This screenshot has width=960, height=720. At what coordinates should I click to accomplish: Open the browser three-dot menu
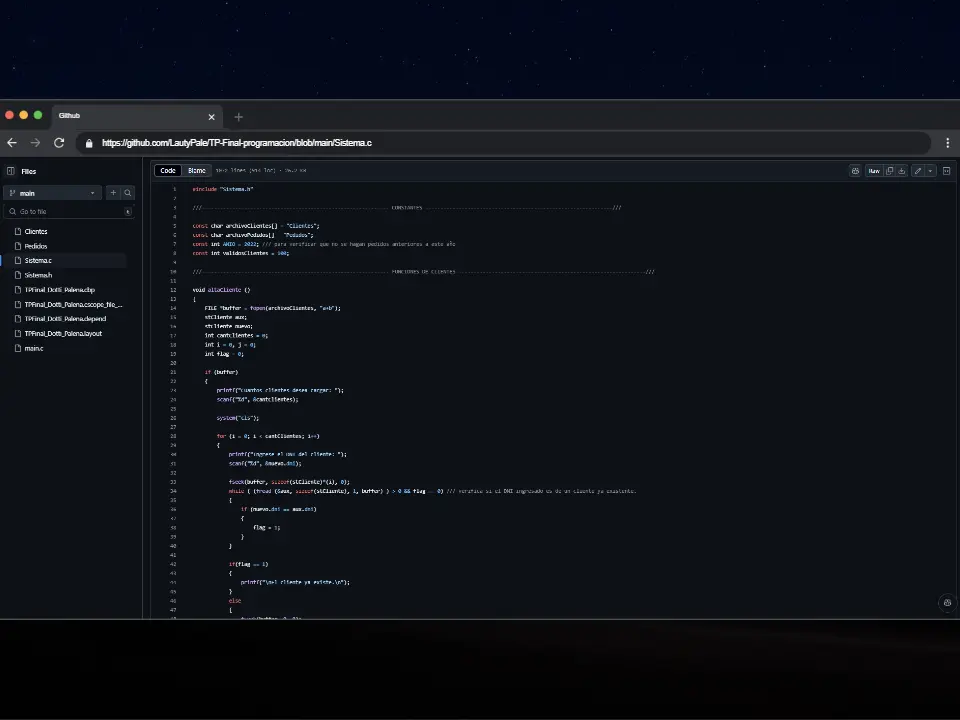pos(947,143)
